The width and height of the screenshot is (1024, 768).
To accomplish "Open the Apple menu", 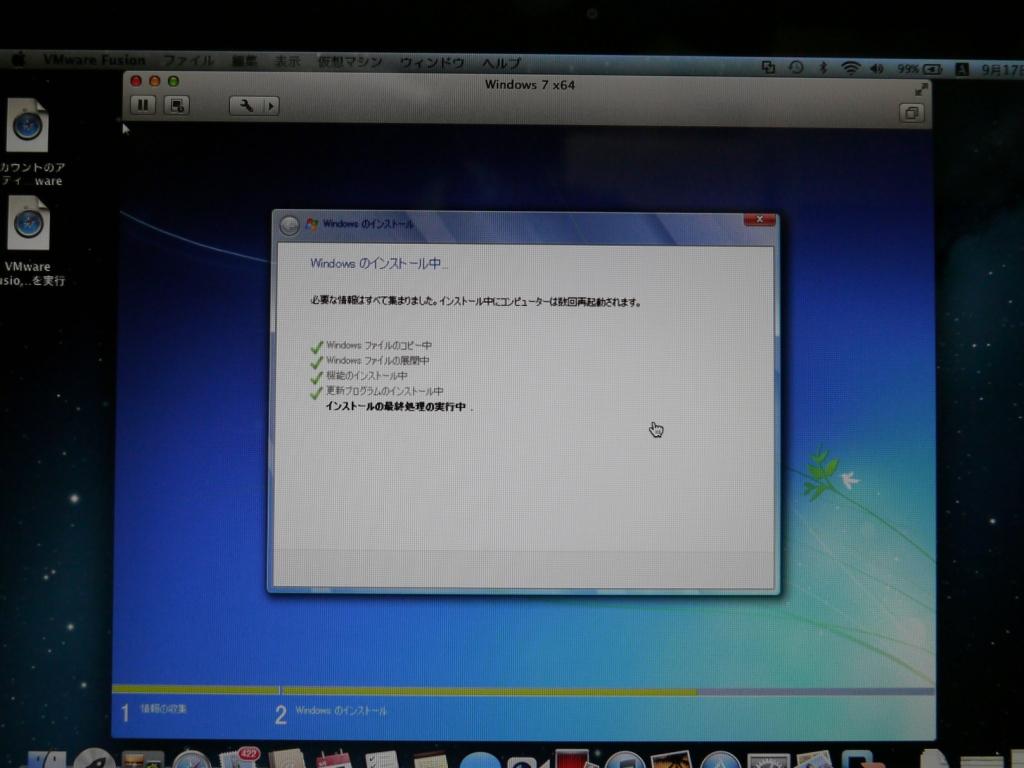I will coord(19,59).
